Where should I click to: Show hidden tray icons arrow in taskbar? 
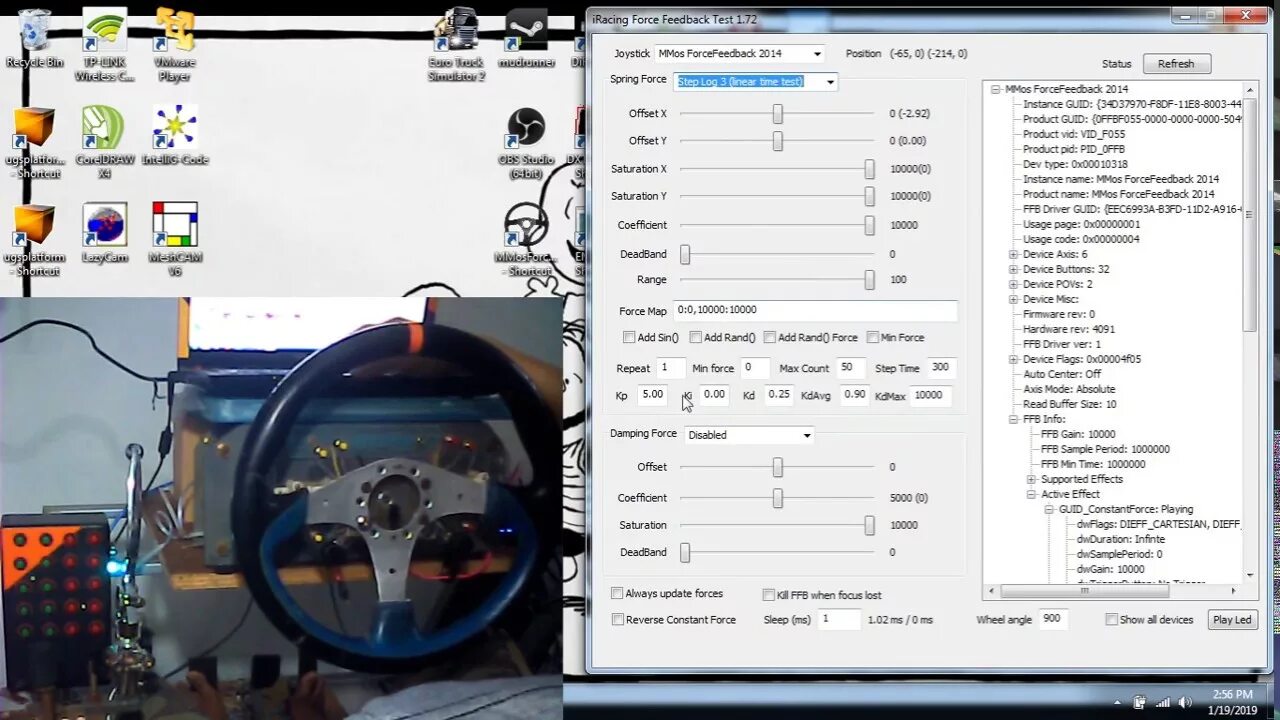coord(1118,702)
